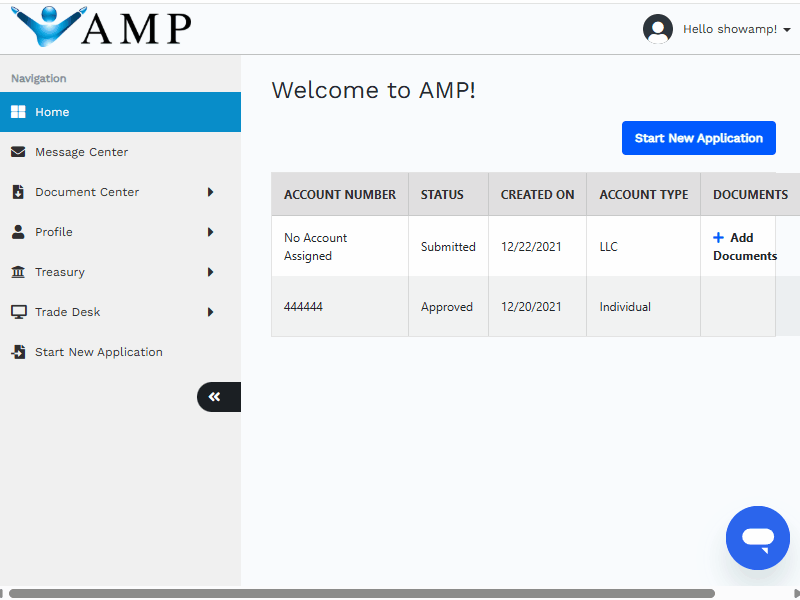The width and height of the screenshot is (800, 600).
Task: Click the Document Center file icon
Action: 18,192
